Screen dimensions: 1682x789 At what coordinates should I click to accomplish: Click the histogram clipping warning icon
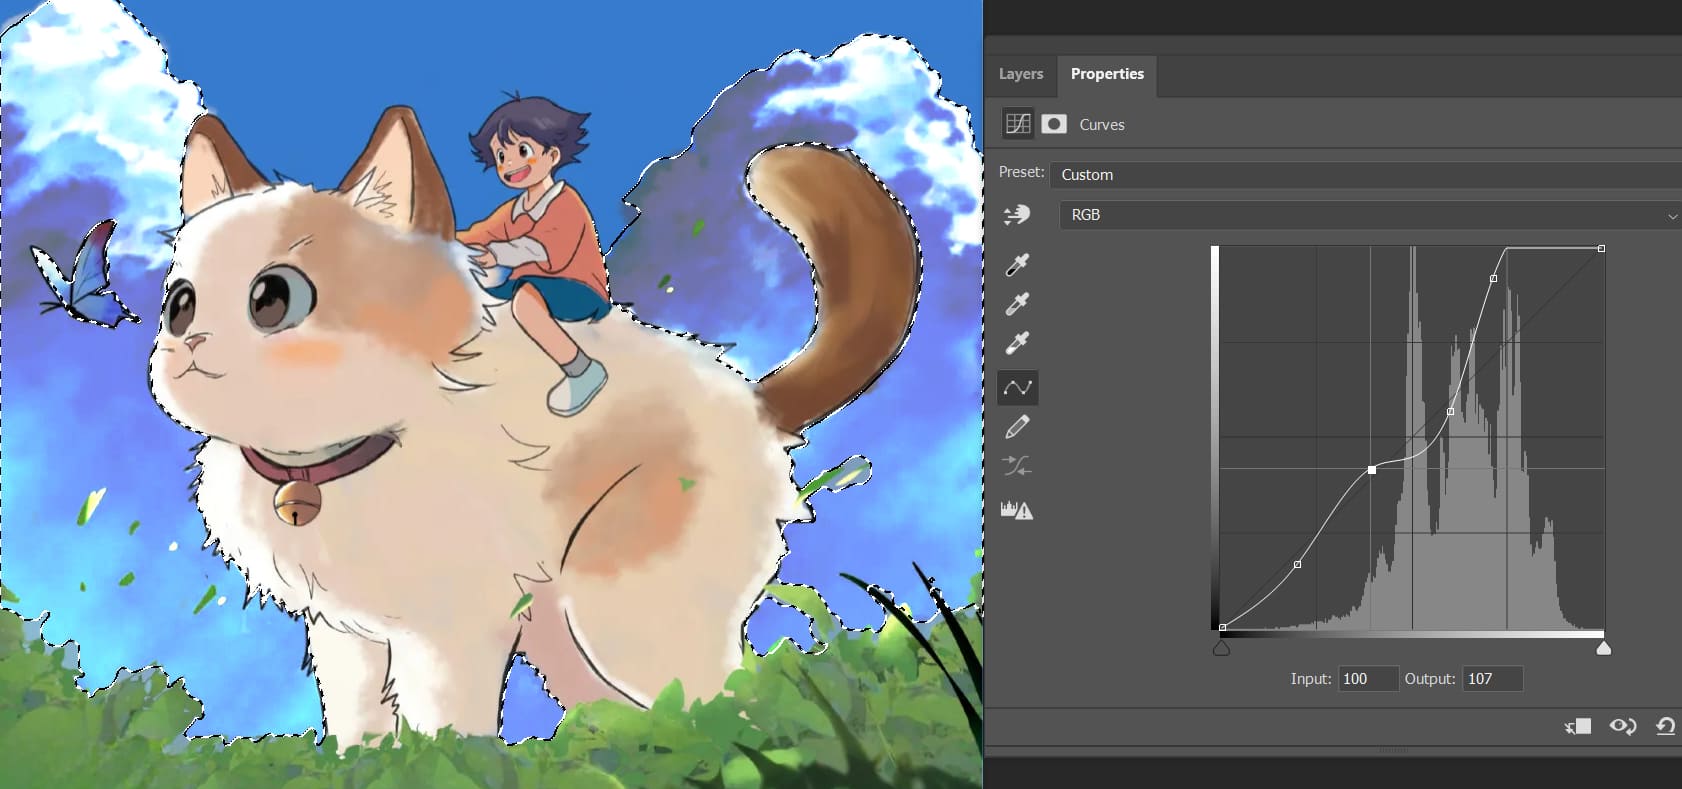[x=1017, y=510]
